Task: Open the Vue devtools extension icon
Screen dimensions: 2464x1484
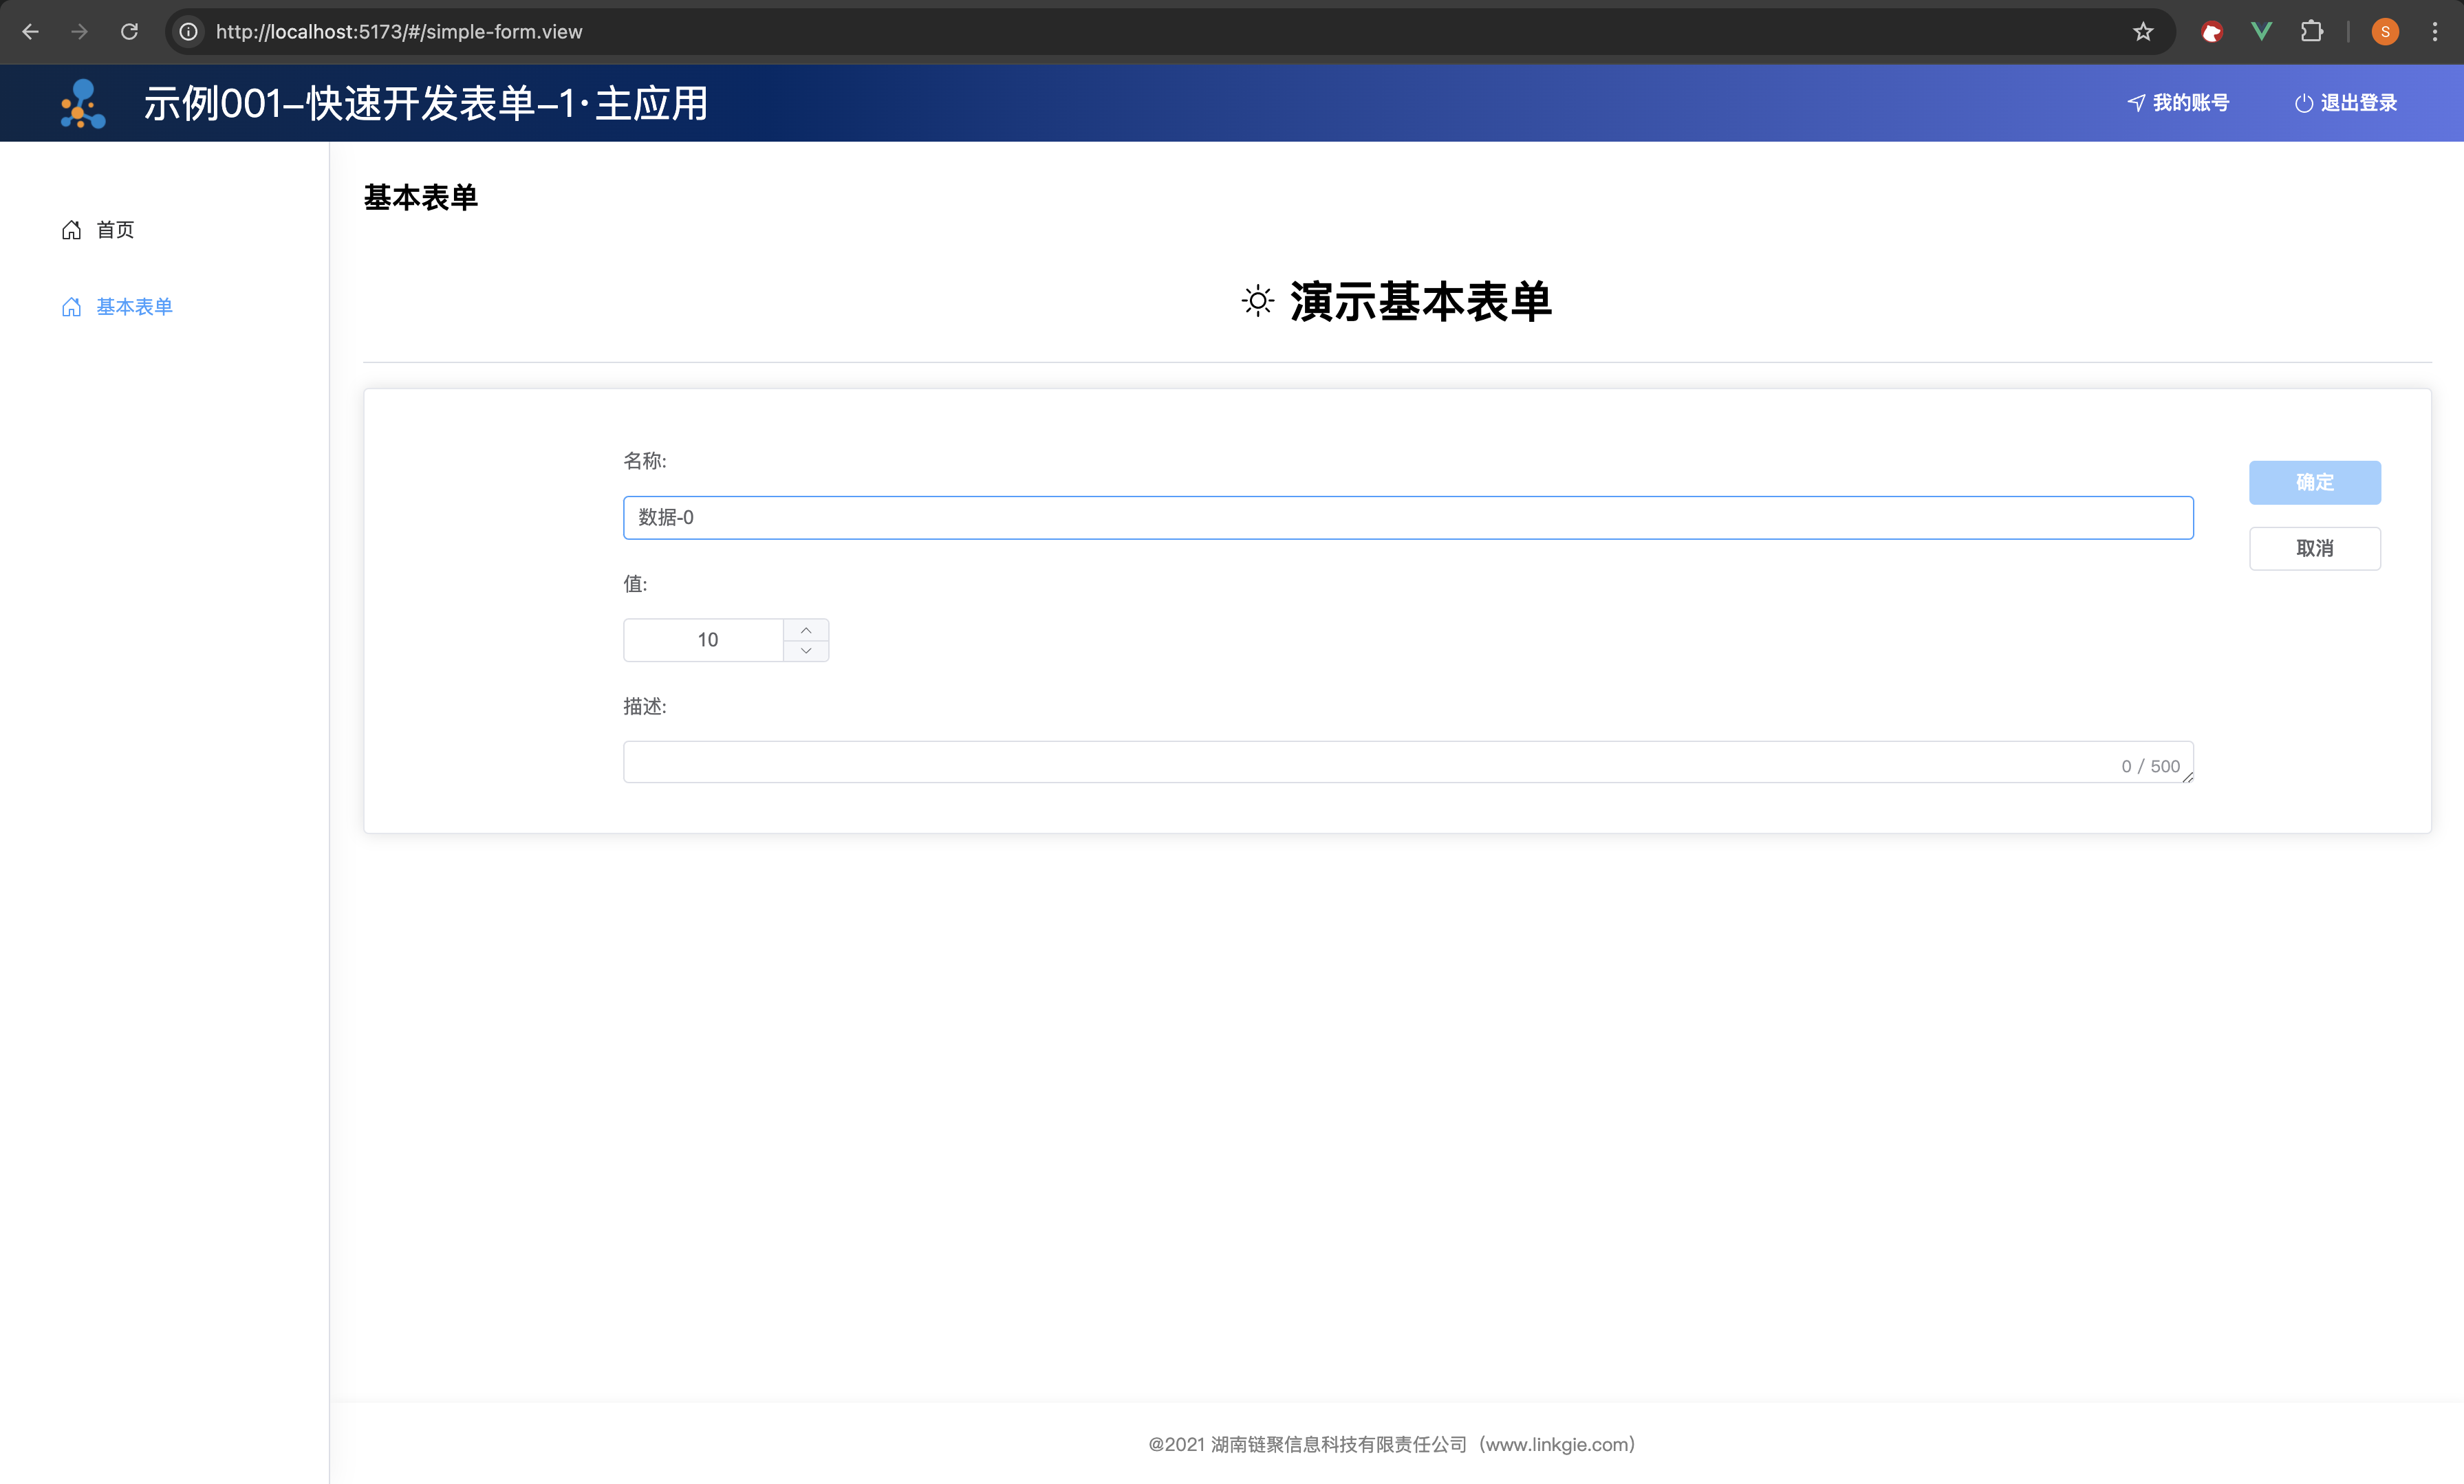Action: click(2261, 32)
